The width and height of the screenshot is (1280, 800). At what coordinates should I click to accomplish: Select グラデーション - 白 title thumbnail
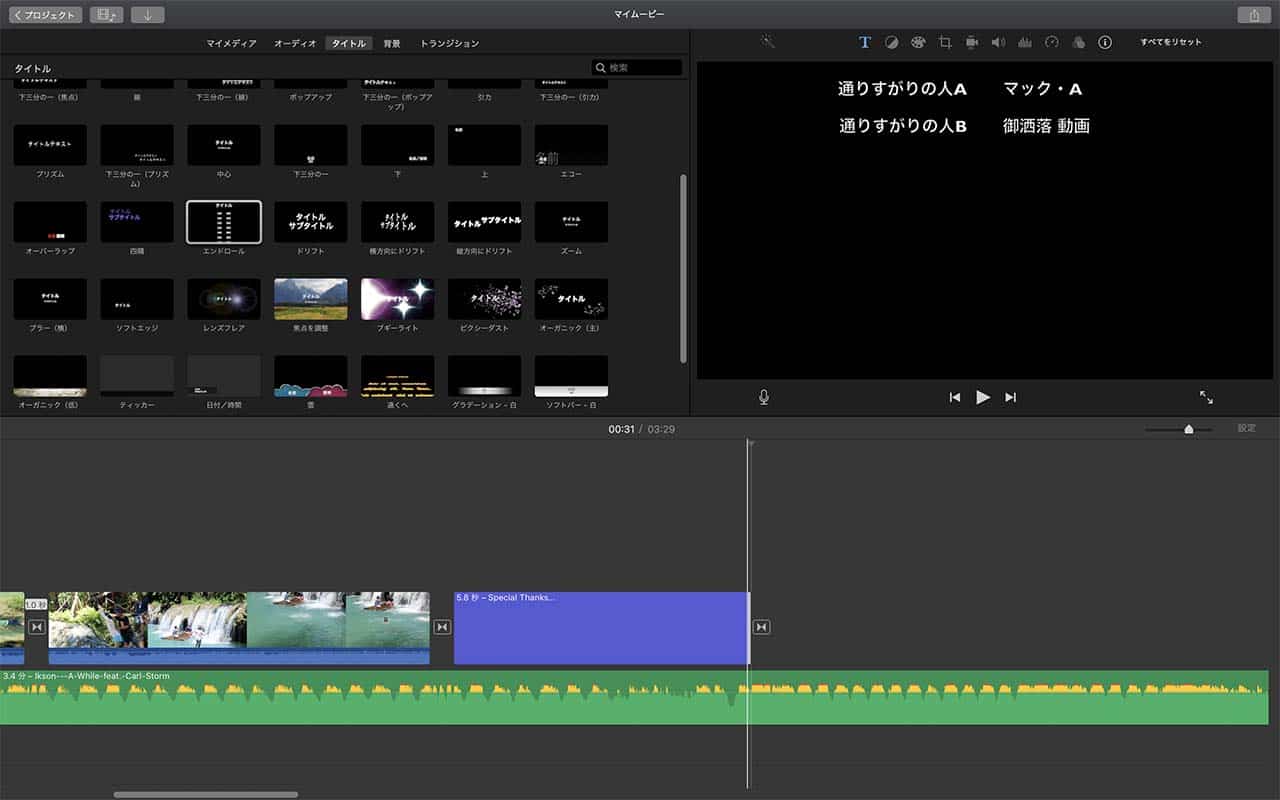coord(484,376)
